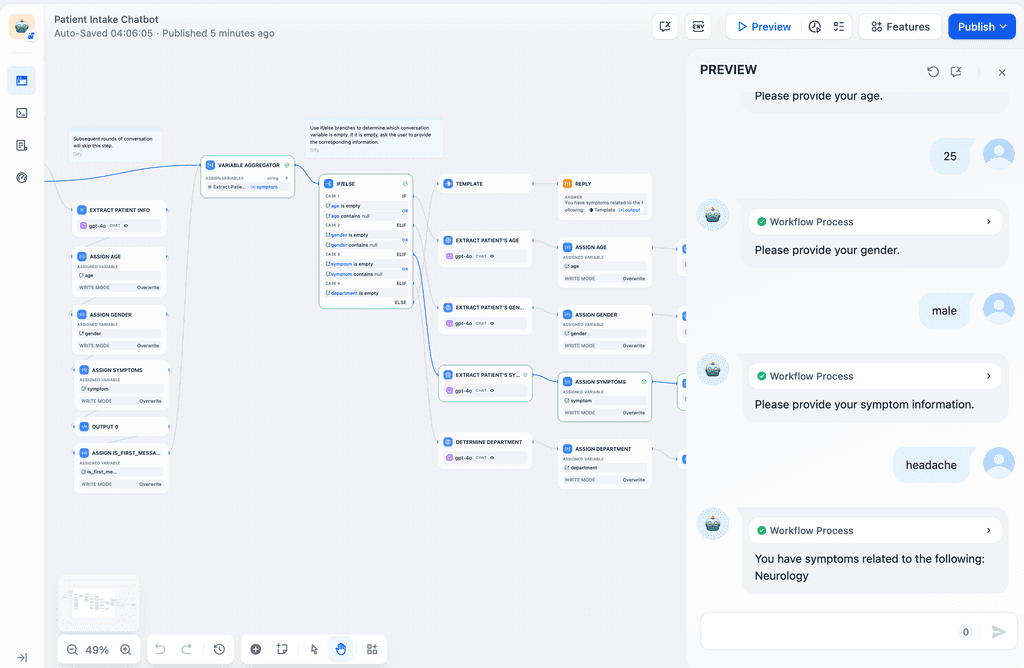Open API Access from the left sidebar
The height and width of the screenshot is (668, 1024).
click(22, 112)
